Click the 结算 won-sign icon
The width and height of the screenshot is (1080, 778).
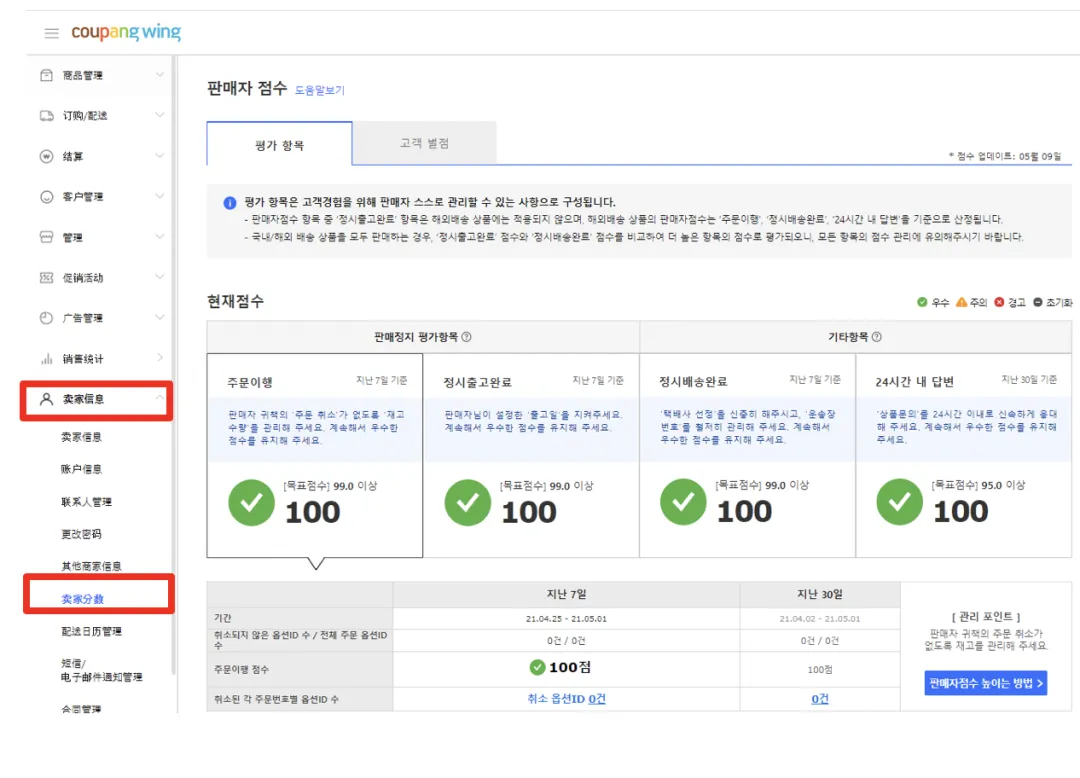tap(46, 156)
